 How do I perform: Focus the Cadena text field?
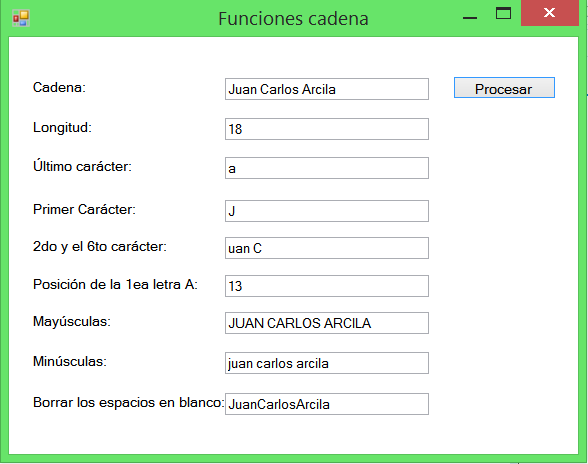tap(327, 89)
